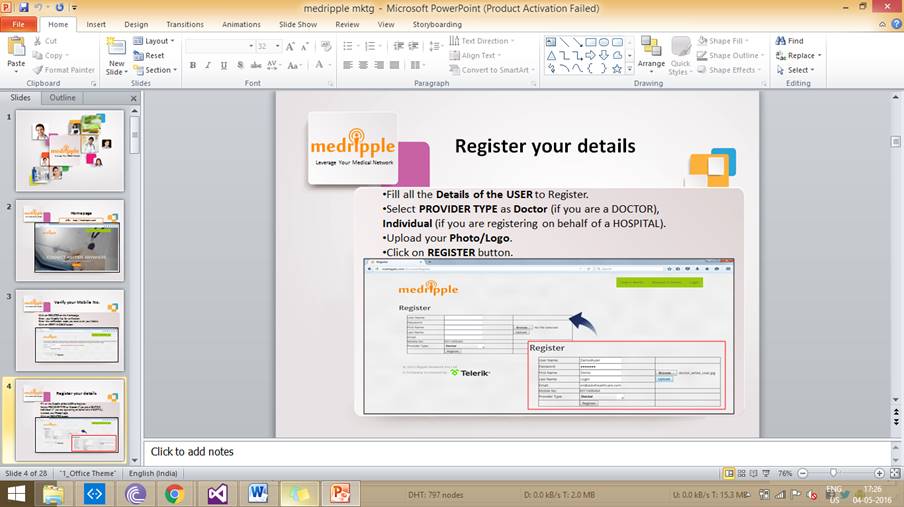Toggle Underline text formatting
This screenshot has width=904, height=507.
pos(223,66)
